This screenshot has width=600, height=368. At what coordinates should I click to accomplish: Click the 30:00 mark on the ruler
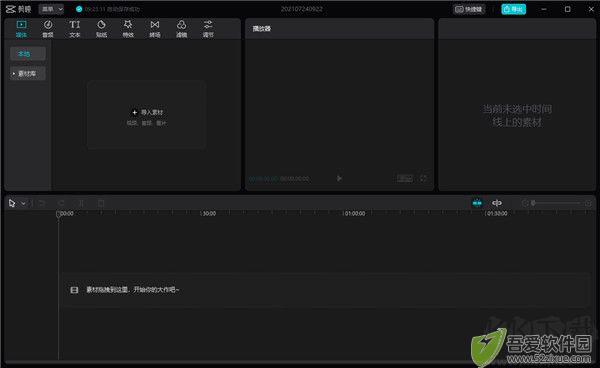(x=209, y=213)
